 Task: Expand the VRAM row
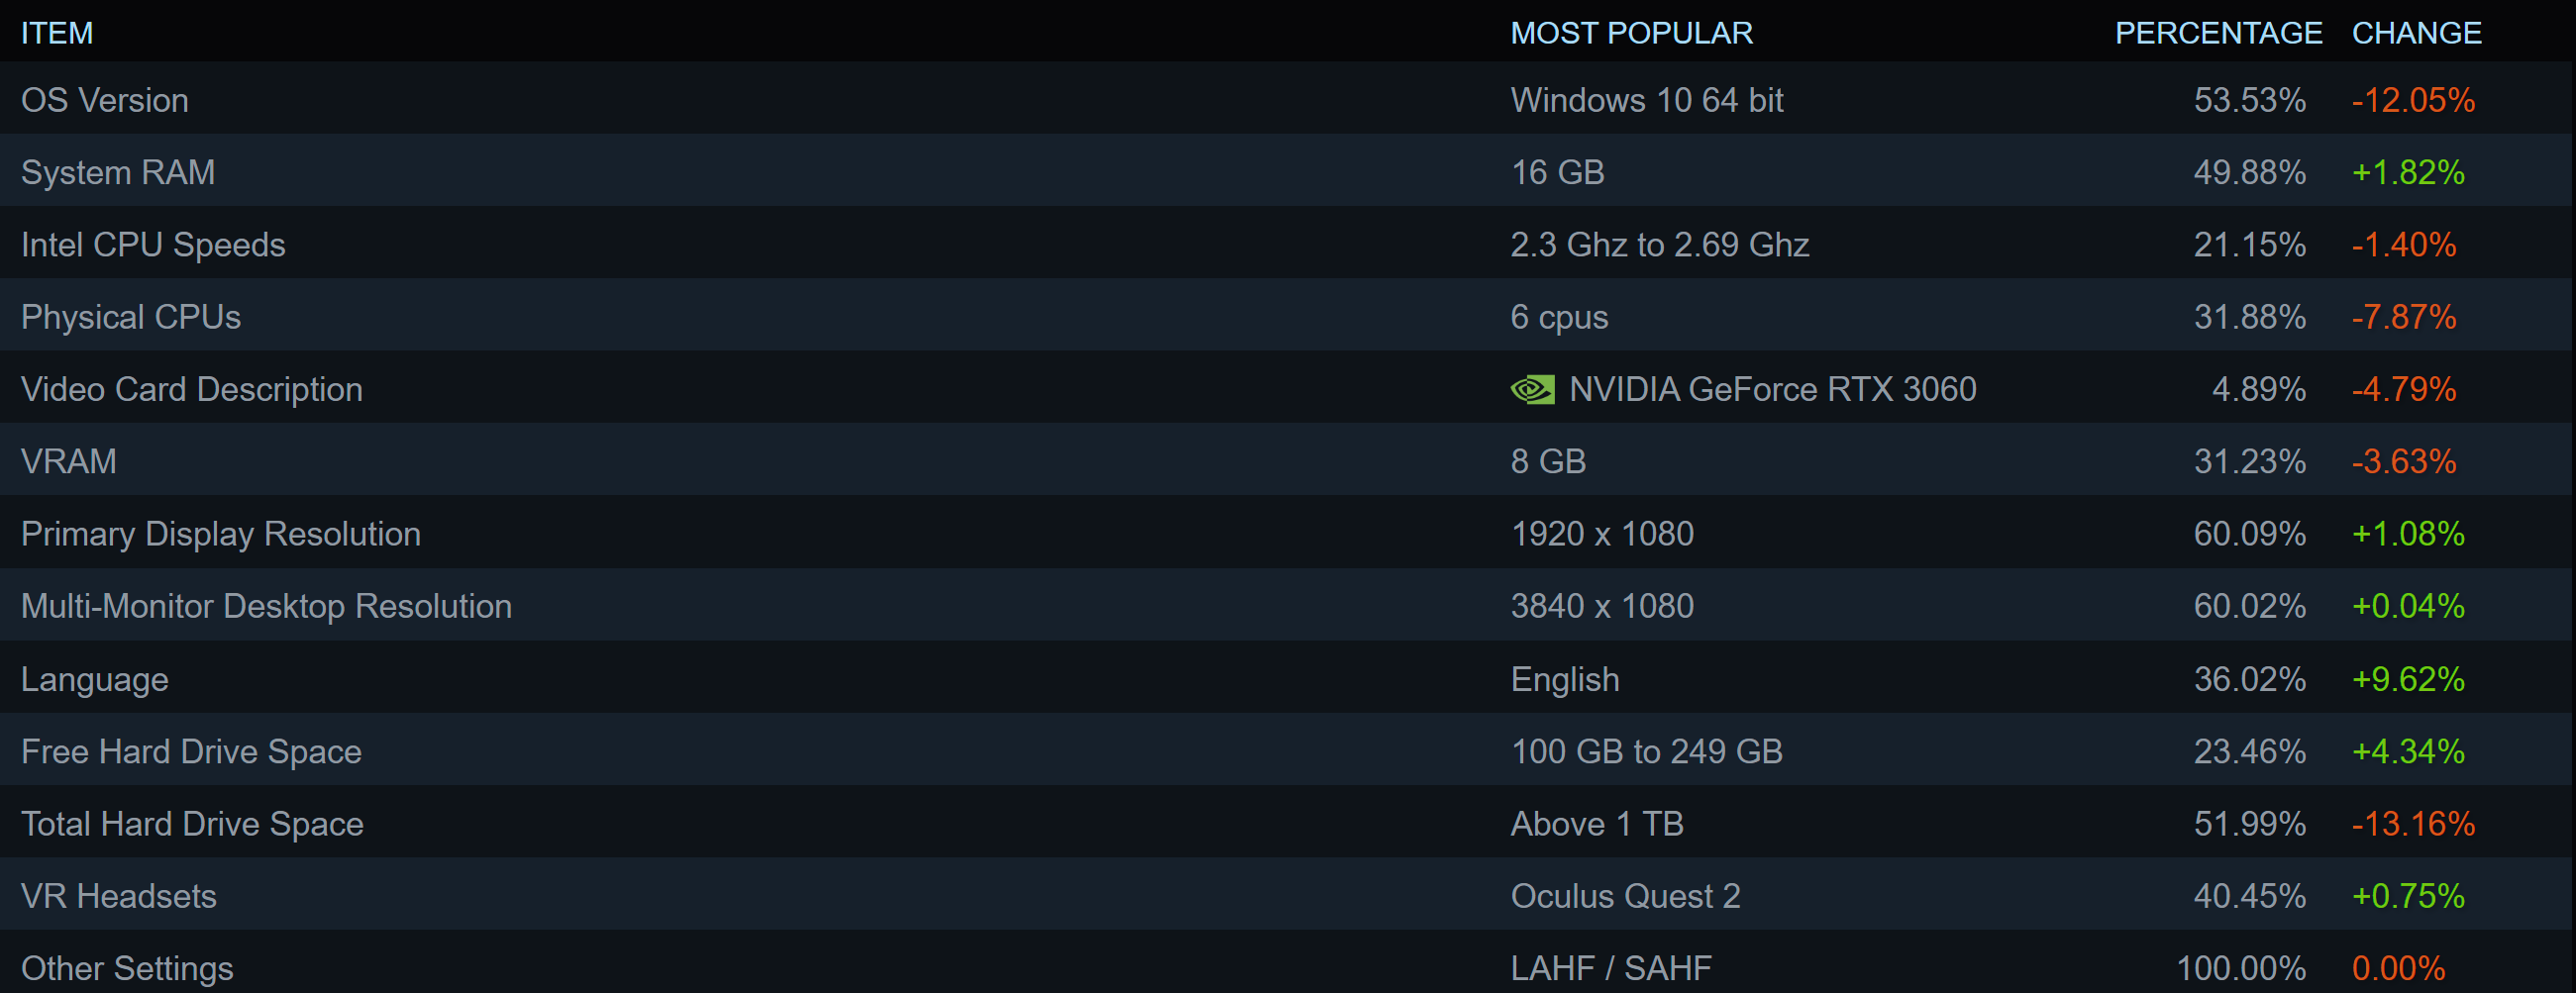(69, 461)
